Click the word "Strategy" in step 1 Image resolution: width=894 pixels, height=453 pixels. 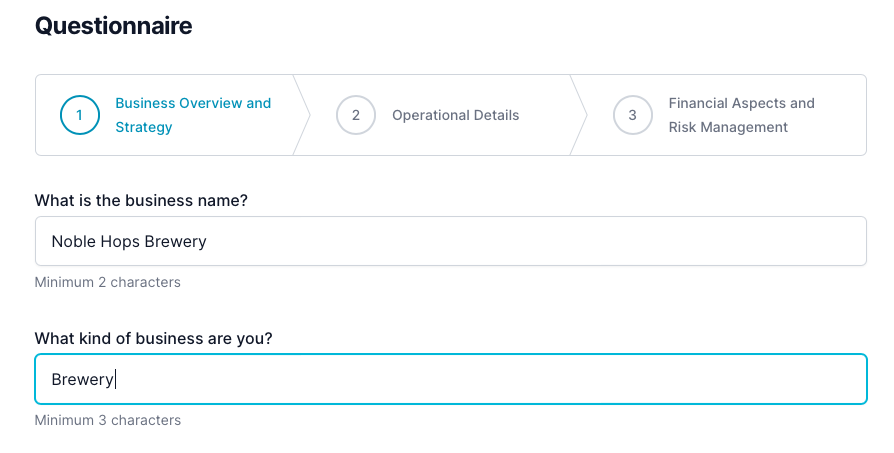click(x=144, y=127)
